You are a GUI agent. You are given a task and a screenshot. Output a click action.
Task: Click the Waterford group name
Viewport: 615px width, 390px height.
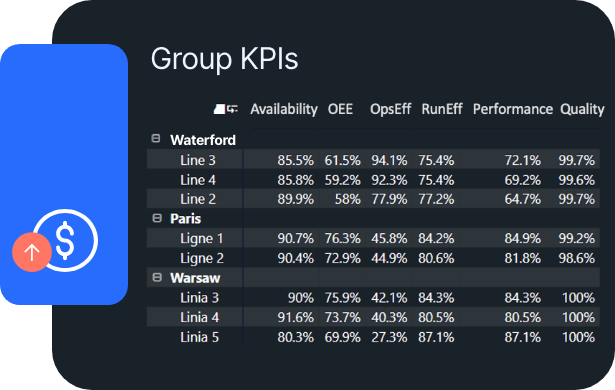(203, 140)
